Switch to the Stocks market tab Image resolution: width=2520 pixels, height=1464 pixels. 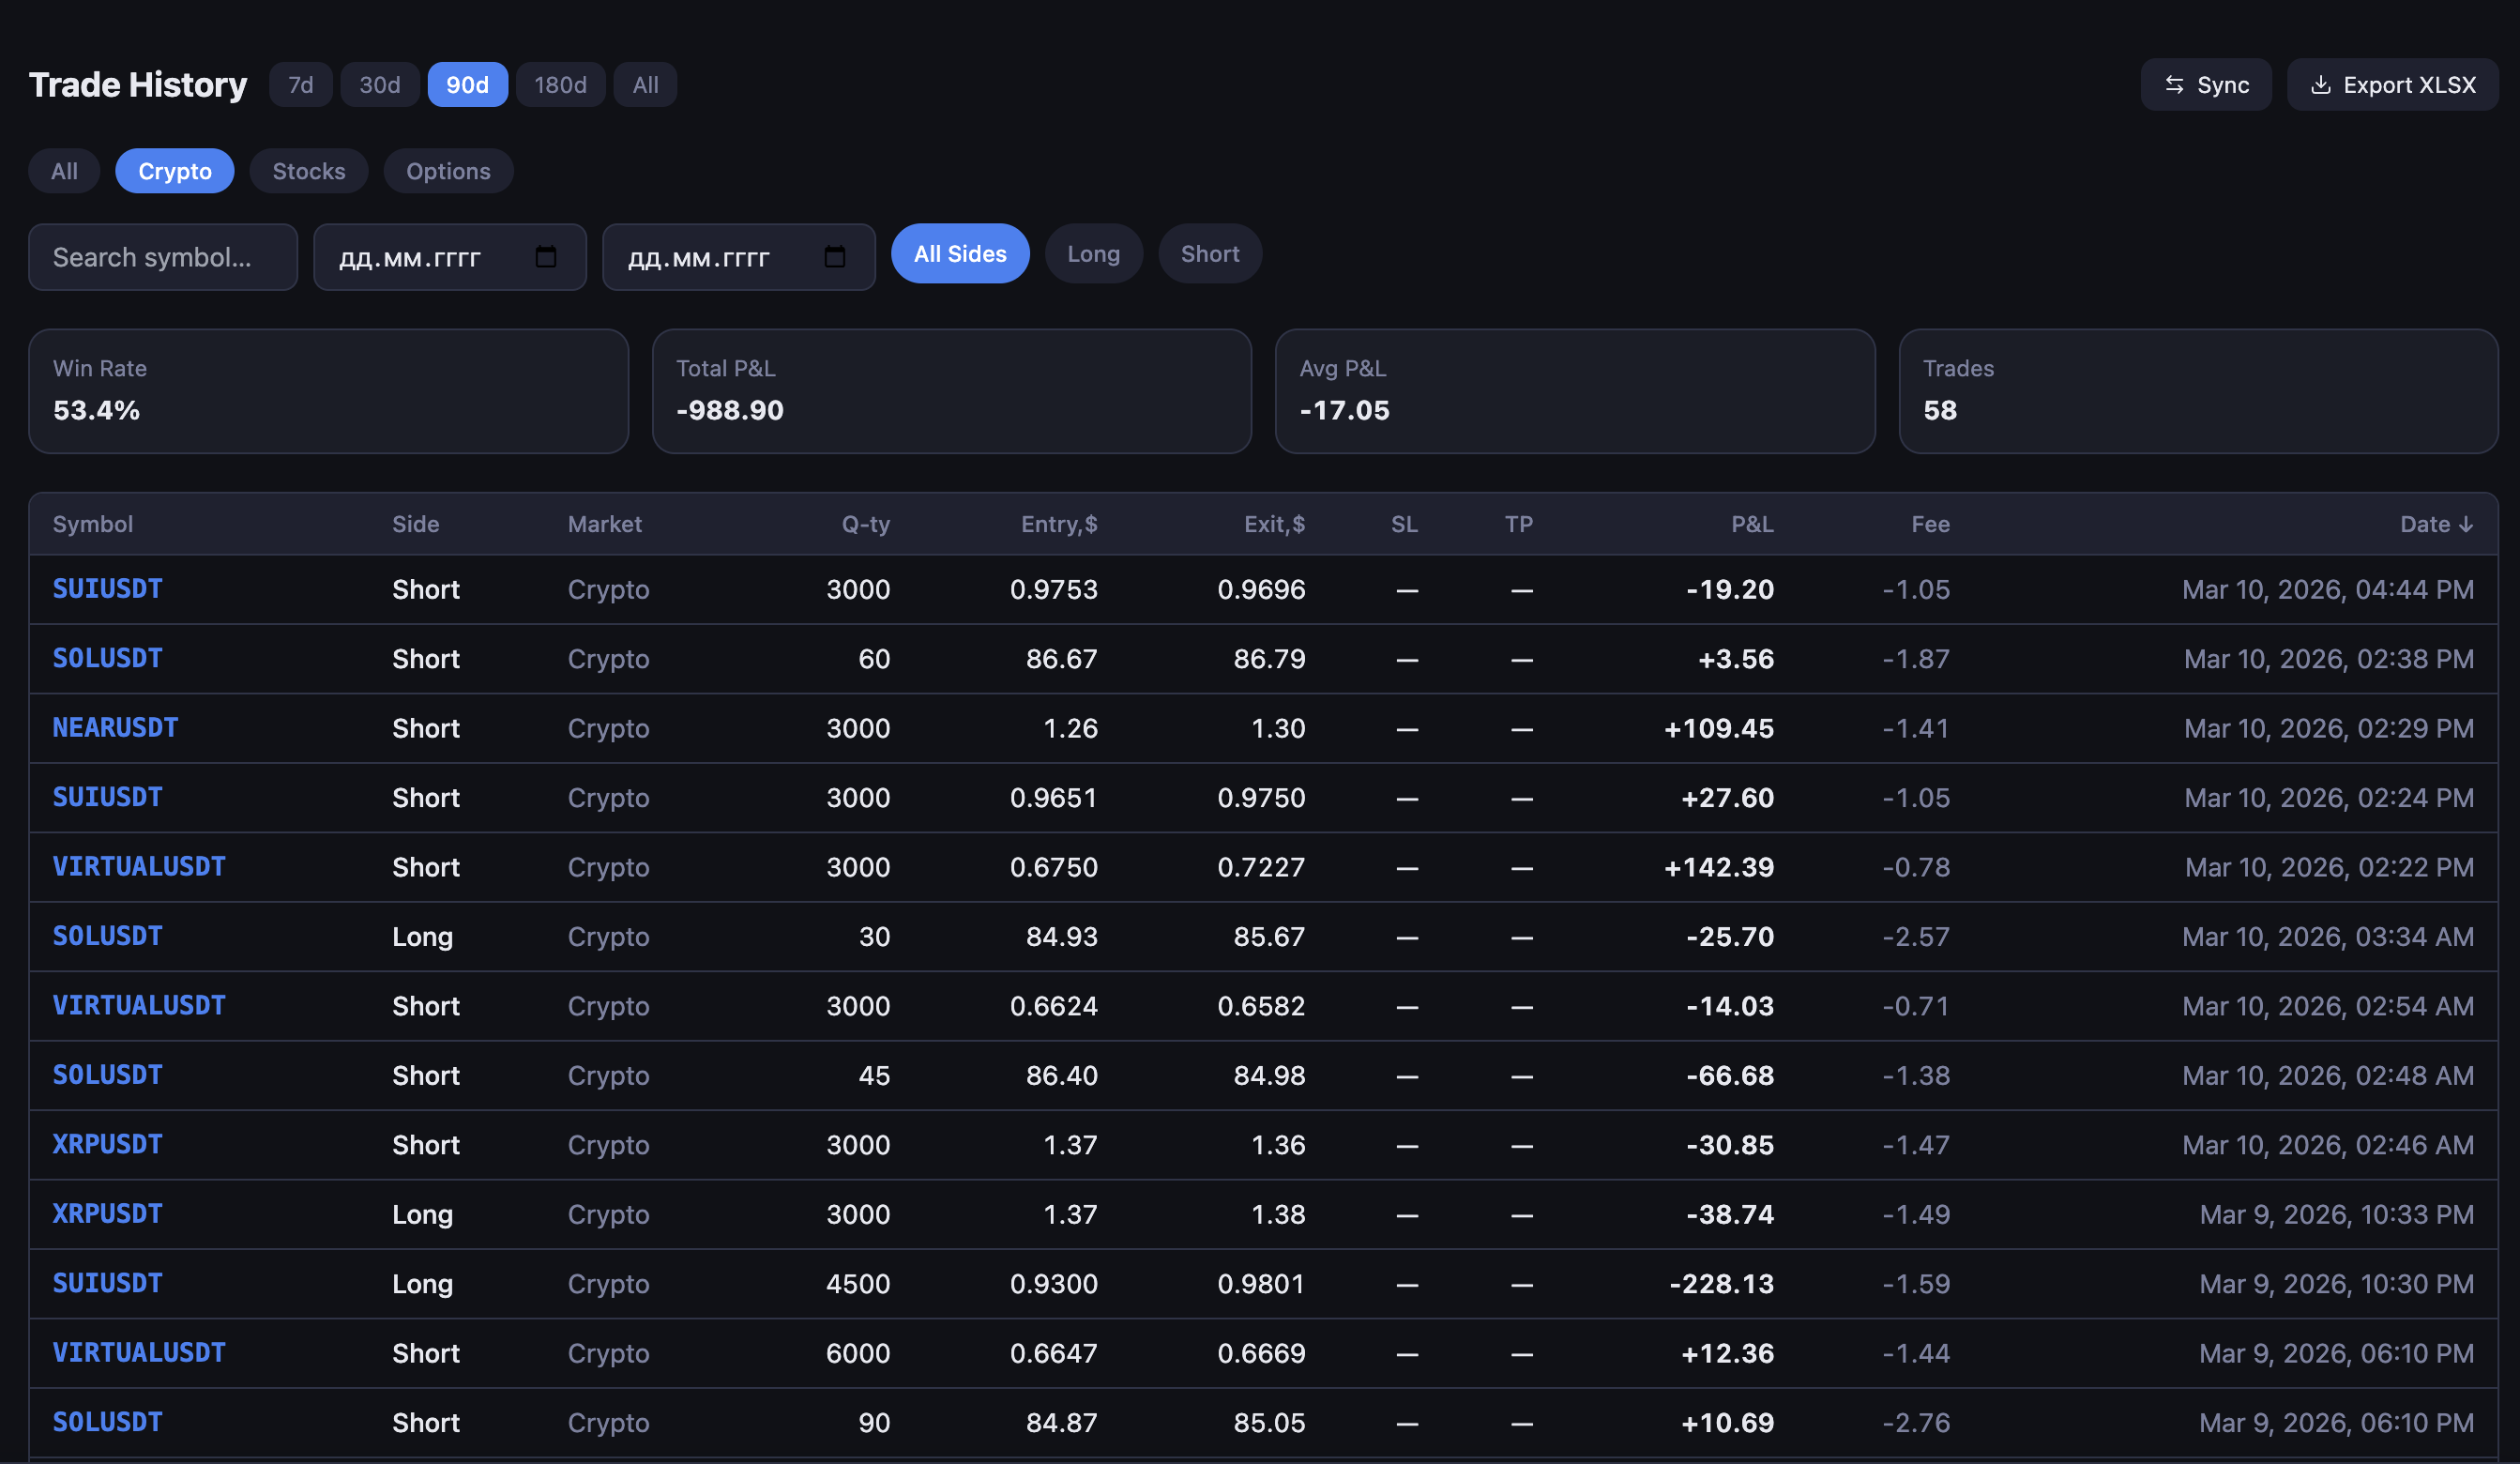click(308, 170)
